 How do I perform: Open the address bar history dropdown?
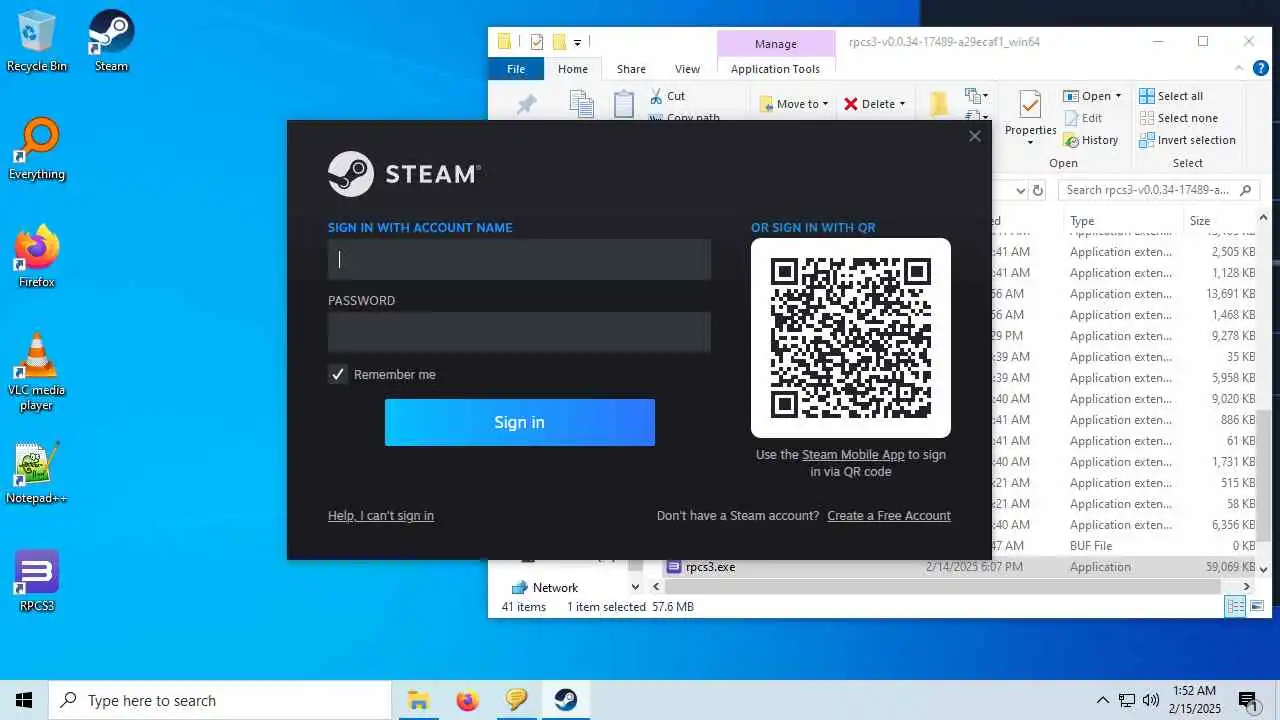1020,190
